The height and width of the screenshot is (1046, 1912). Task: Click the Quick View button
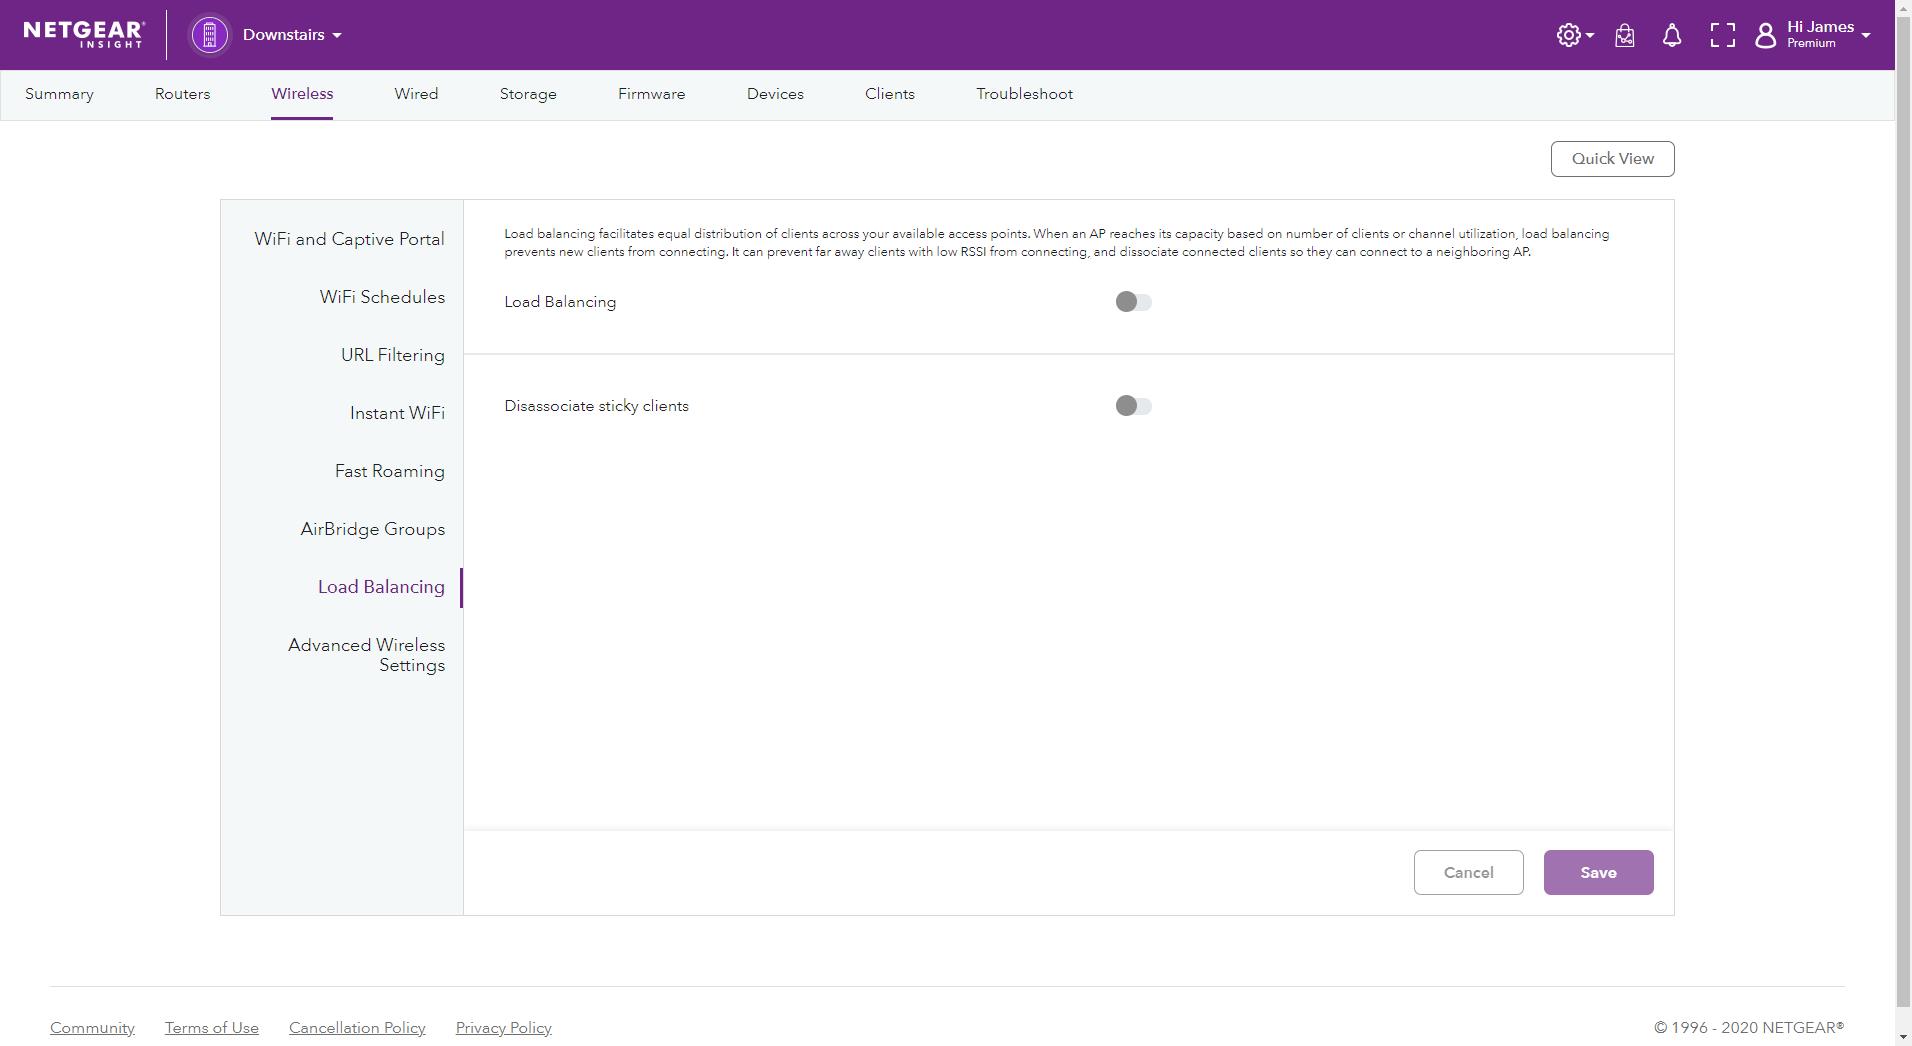coord(1612,159)
